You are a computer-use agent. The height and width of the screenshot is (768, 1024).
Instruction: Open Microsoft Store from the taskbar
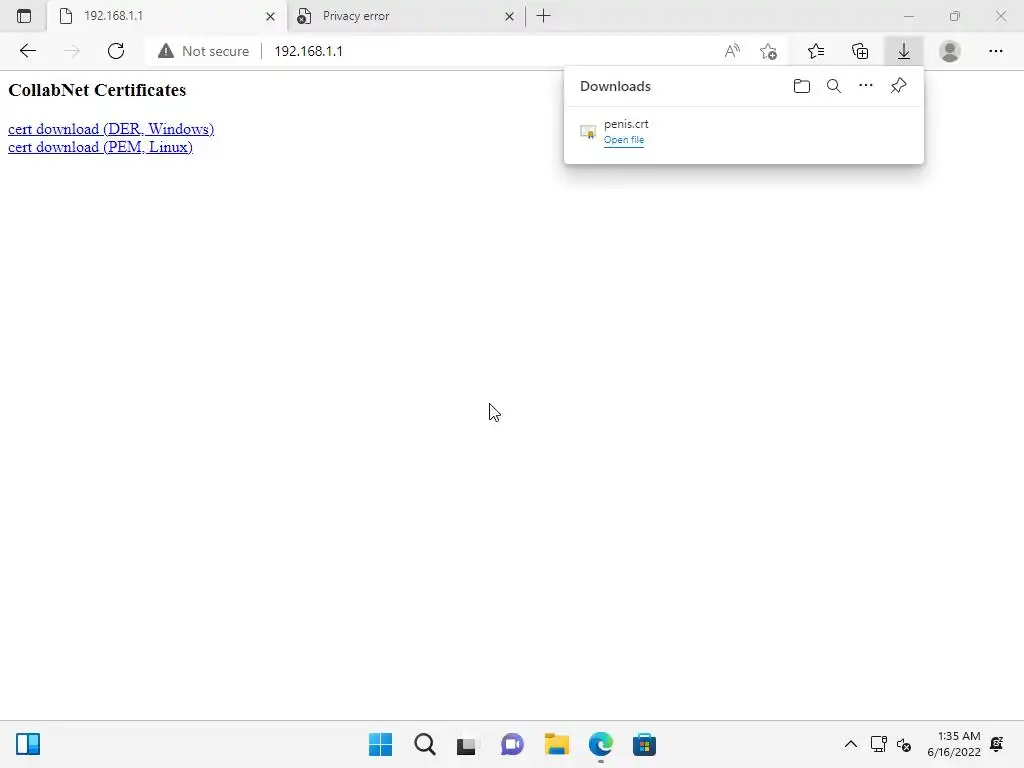(644, 744)
